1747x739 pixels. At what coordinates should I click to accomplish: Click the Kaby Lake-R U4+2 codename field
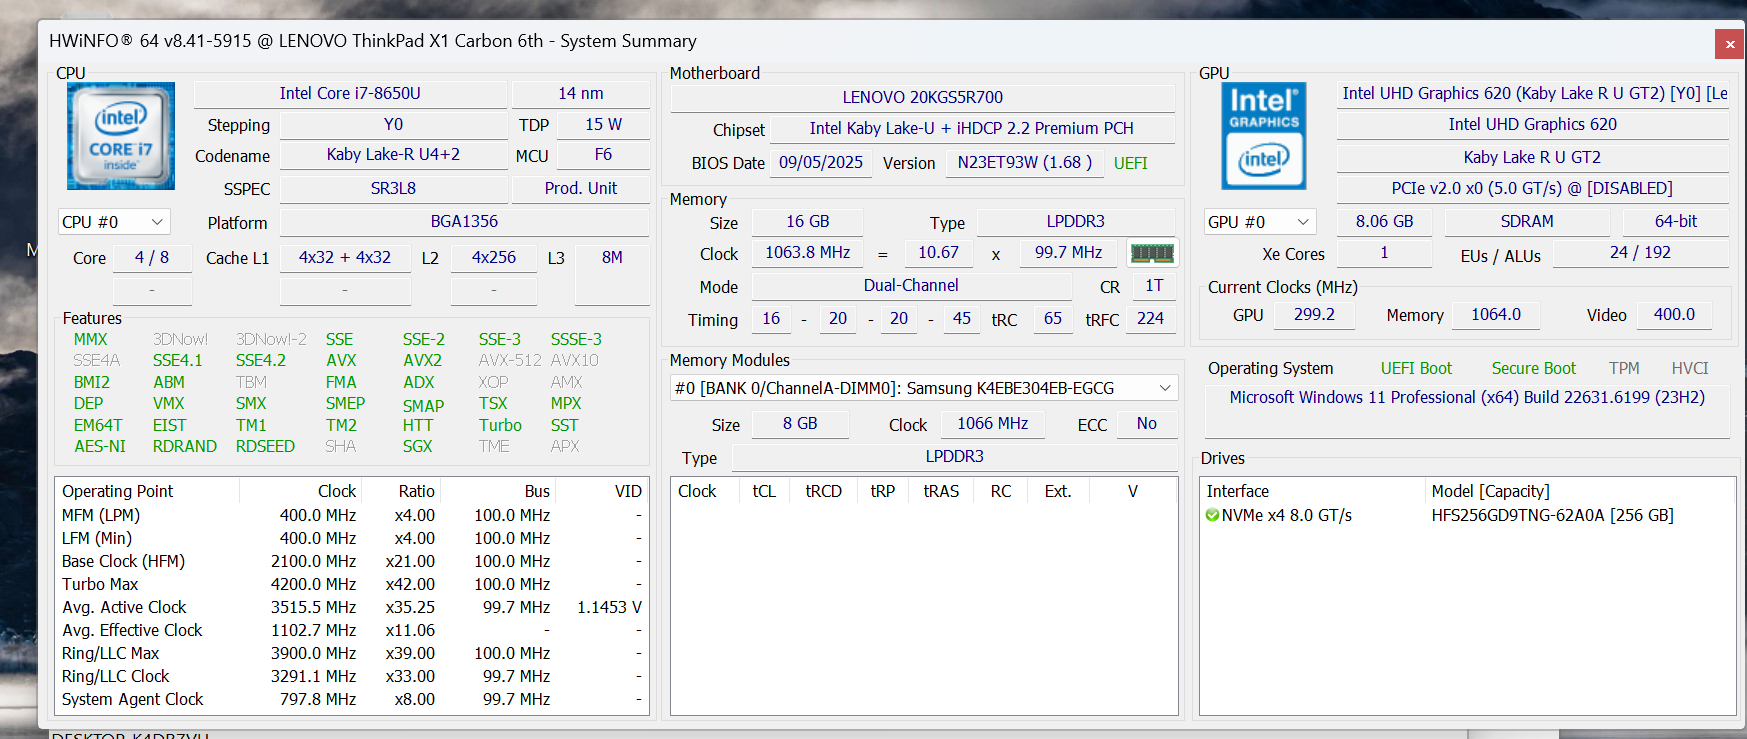click(393, 155)
